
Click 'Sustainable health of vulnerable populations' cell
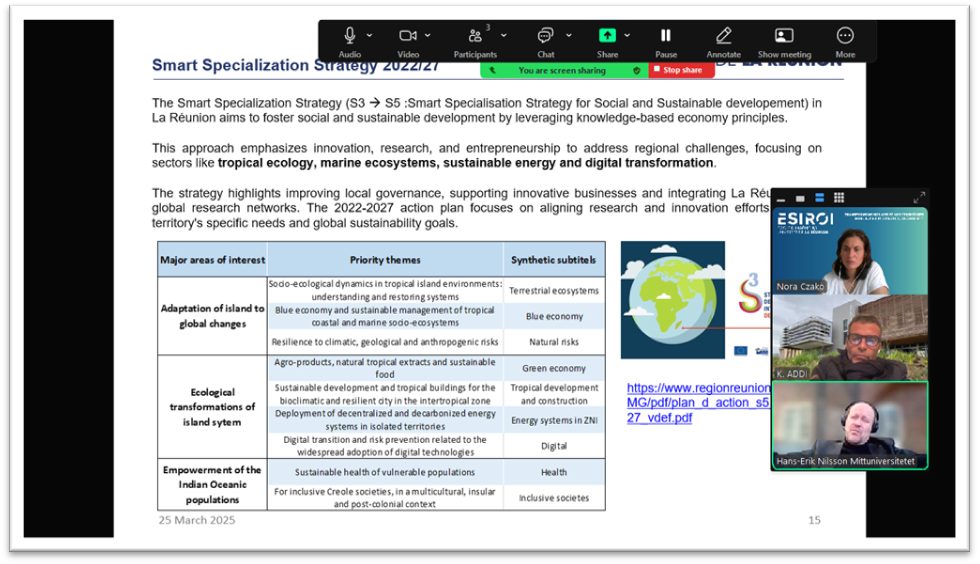coord(385,472)
